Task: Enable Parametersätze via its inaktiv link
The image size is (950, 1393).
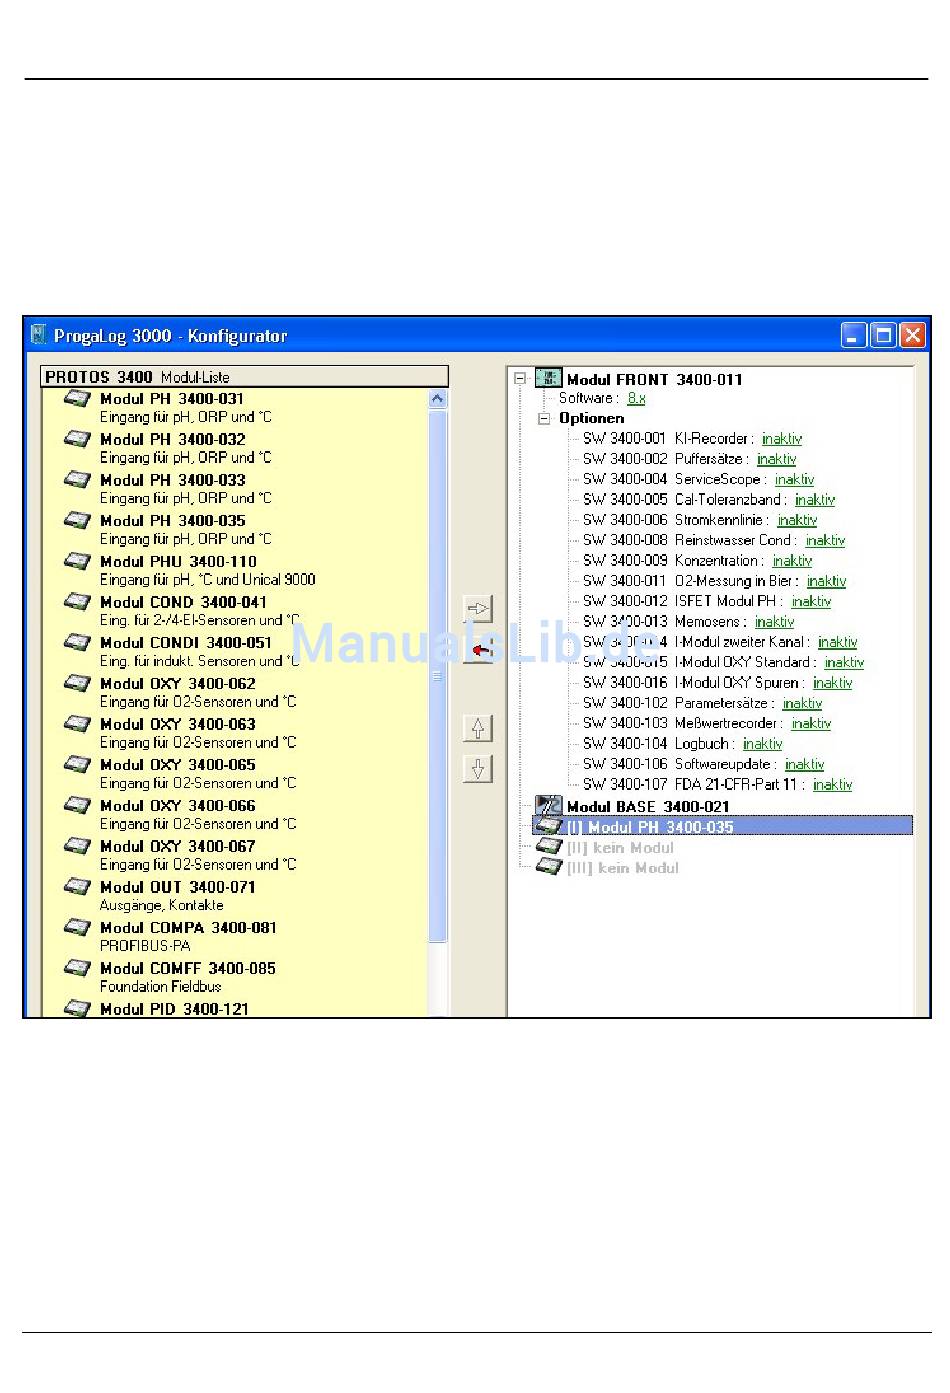Action: 802,703
